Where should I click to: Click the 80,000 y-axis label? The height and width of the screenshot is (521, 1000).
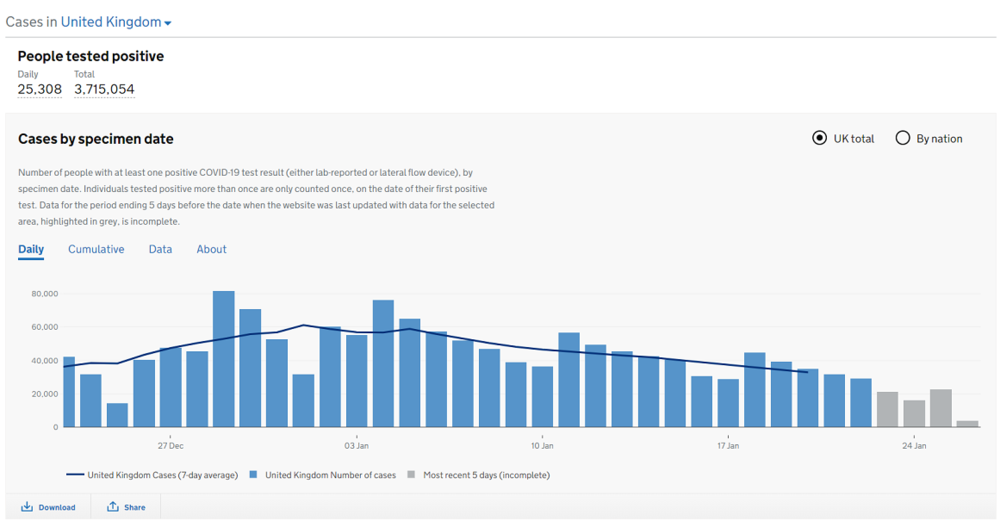point(45,294)
